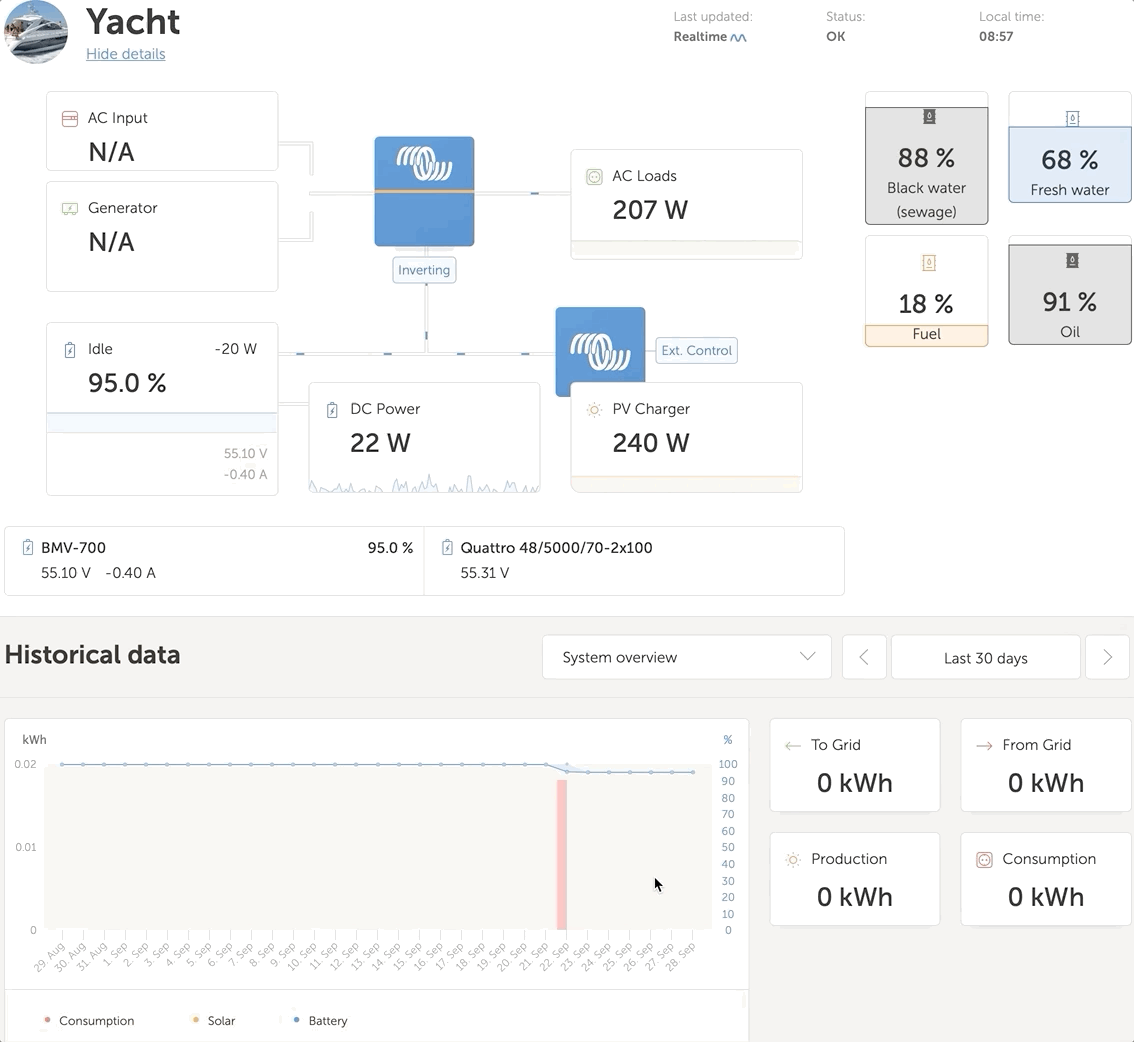
Task: Click the Ext. Control status label
Action: (x=696, y=350)
